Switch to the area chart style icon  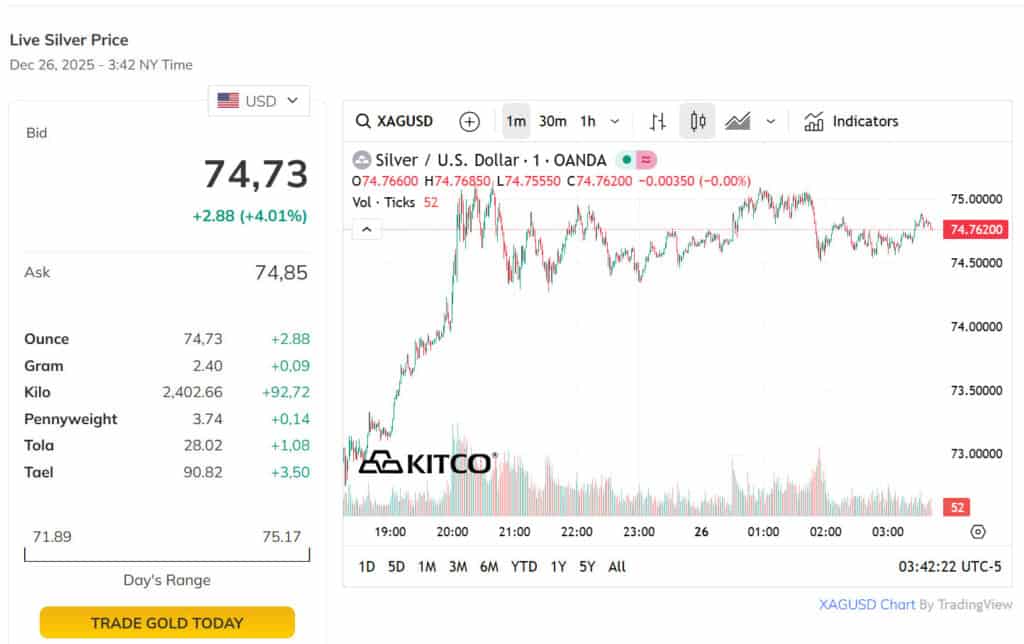tap(738, 121)
